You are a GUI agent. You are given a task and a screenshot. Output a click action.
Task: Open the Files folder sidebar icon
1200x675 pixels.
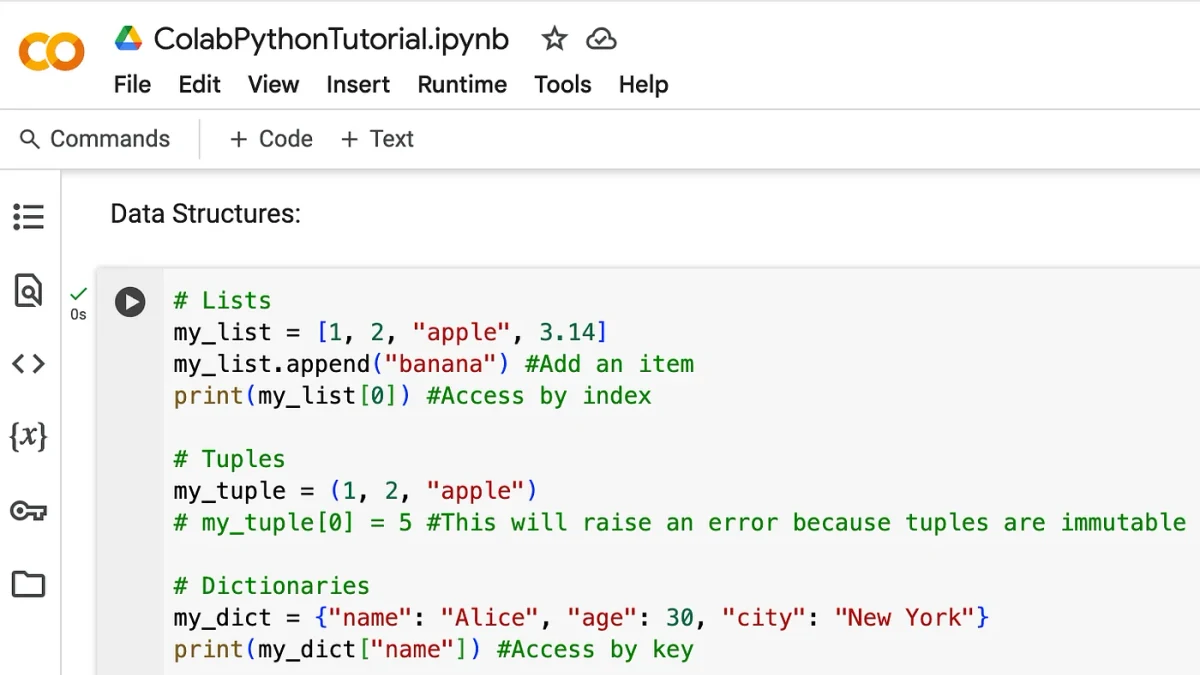pyautogui.click(x=28, y=584)
